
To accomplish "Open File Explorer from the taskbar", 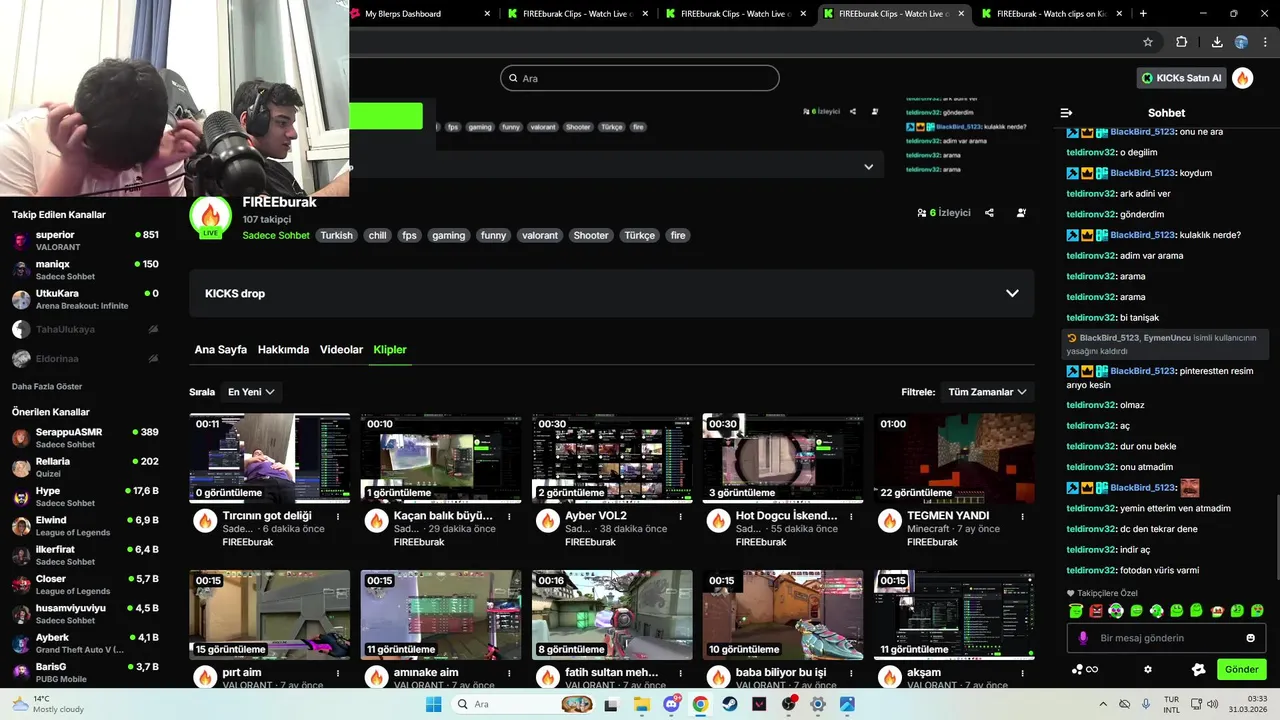I will [x=641, y=704].
